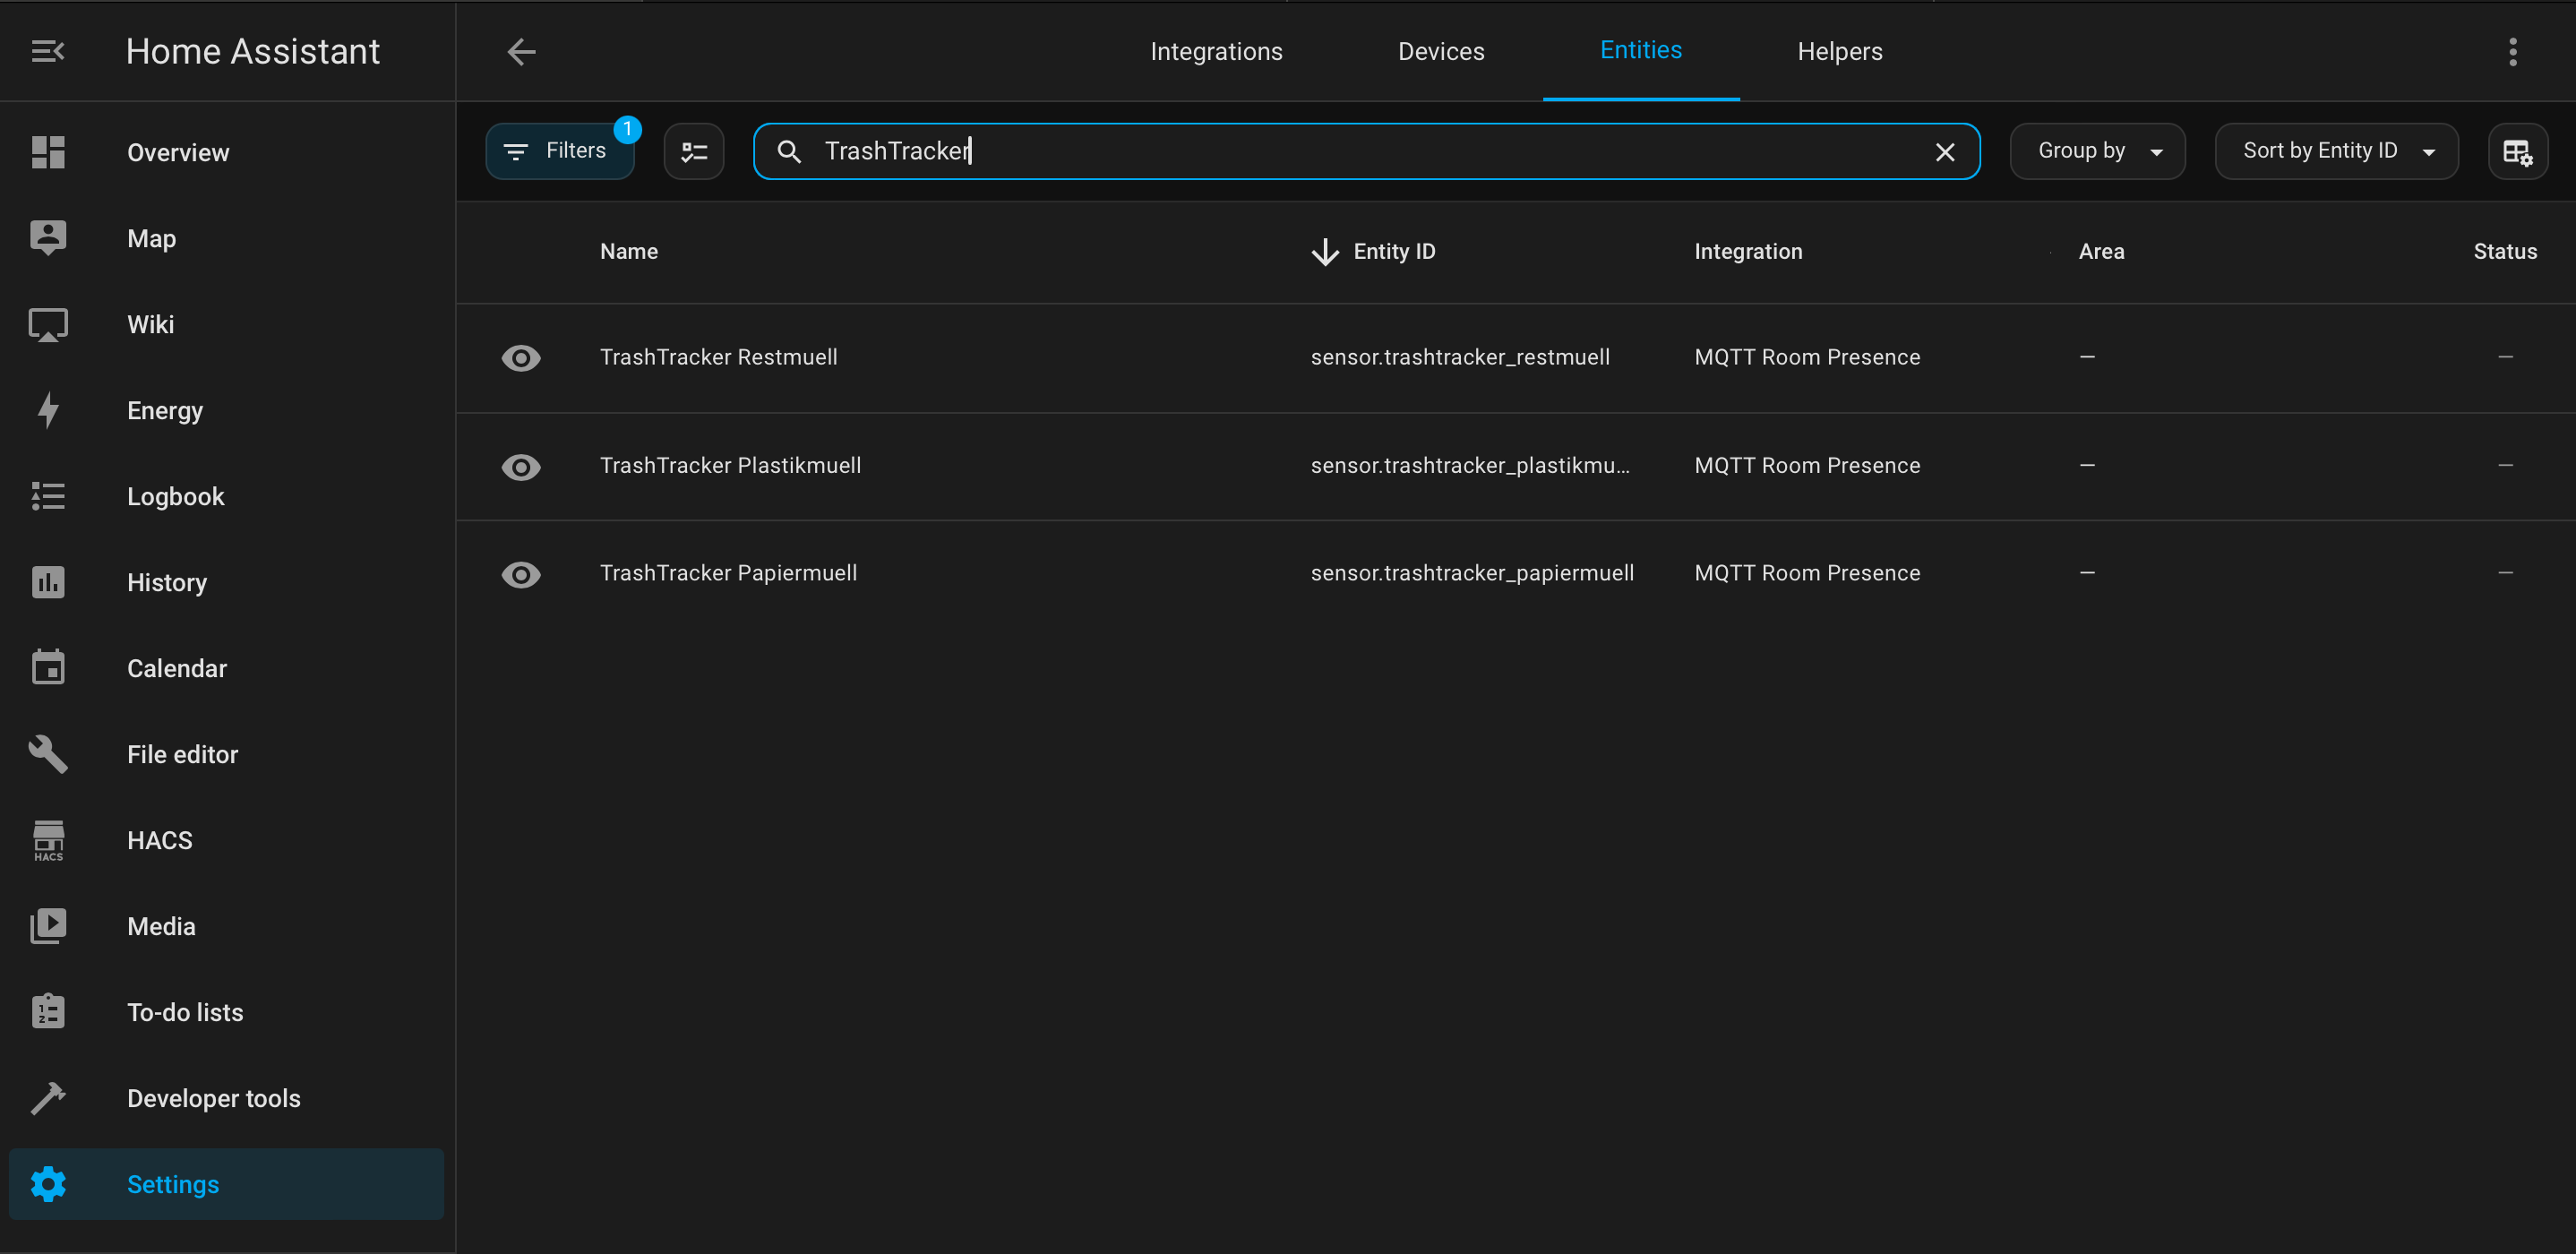The image size is (2576, 1254).
Task: Click sensor.trashtracker_papiermuell entity ID
Action: [x=1472, y=573]
